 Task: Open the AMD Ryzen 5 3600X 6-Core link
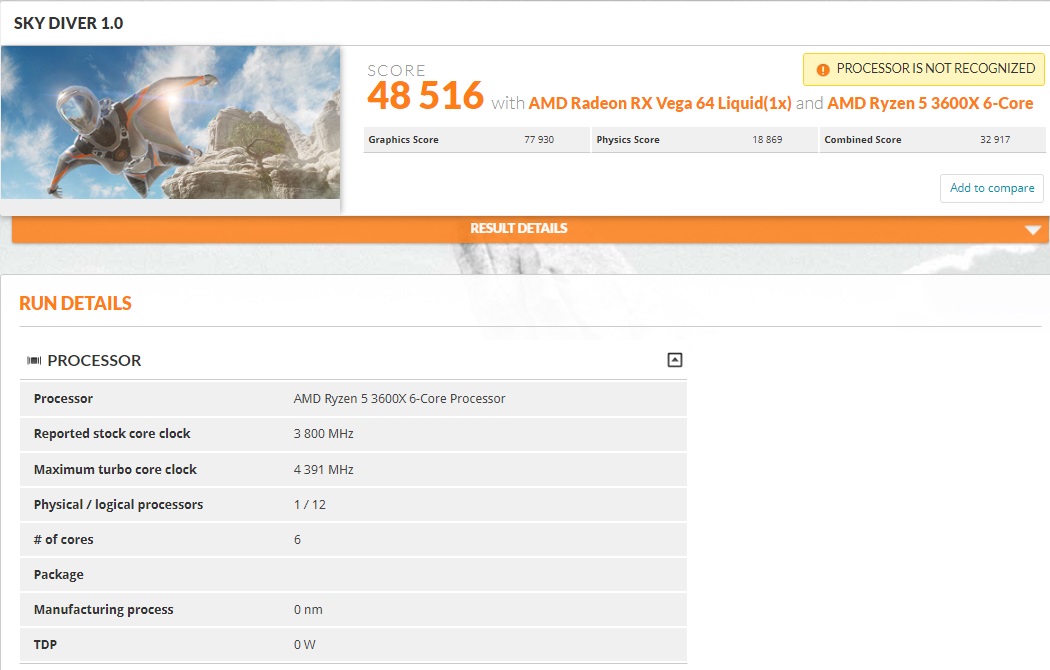click(930, 103)
